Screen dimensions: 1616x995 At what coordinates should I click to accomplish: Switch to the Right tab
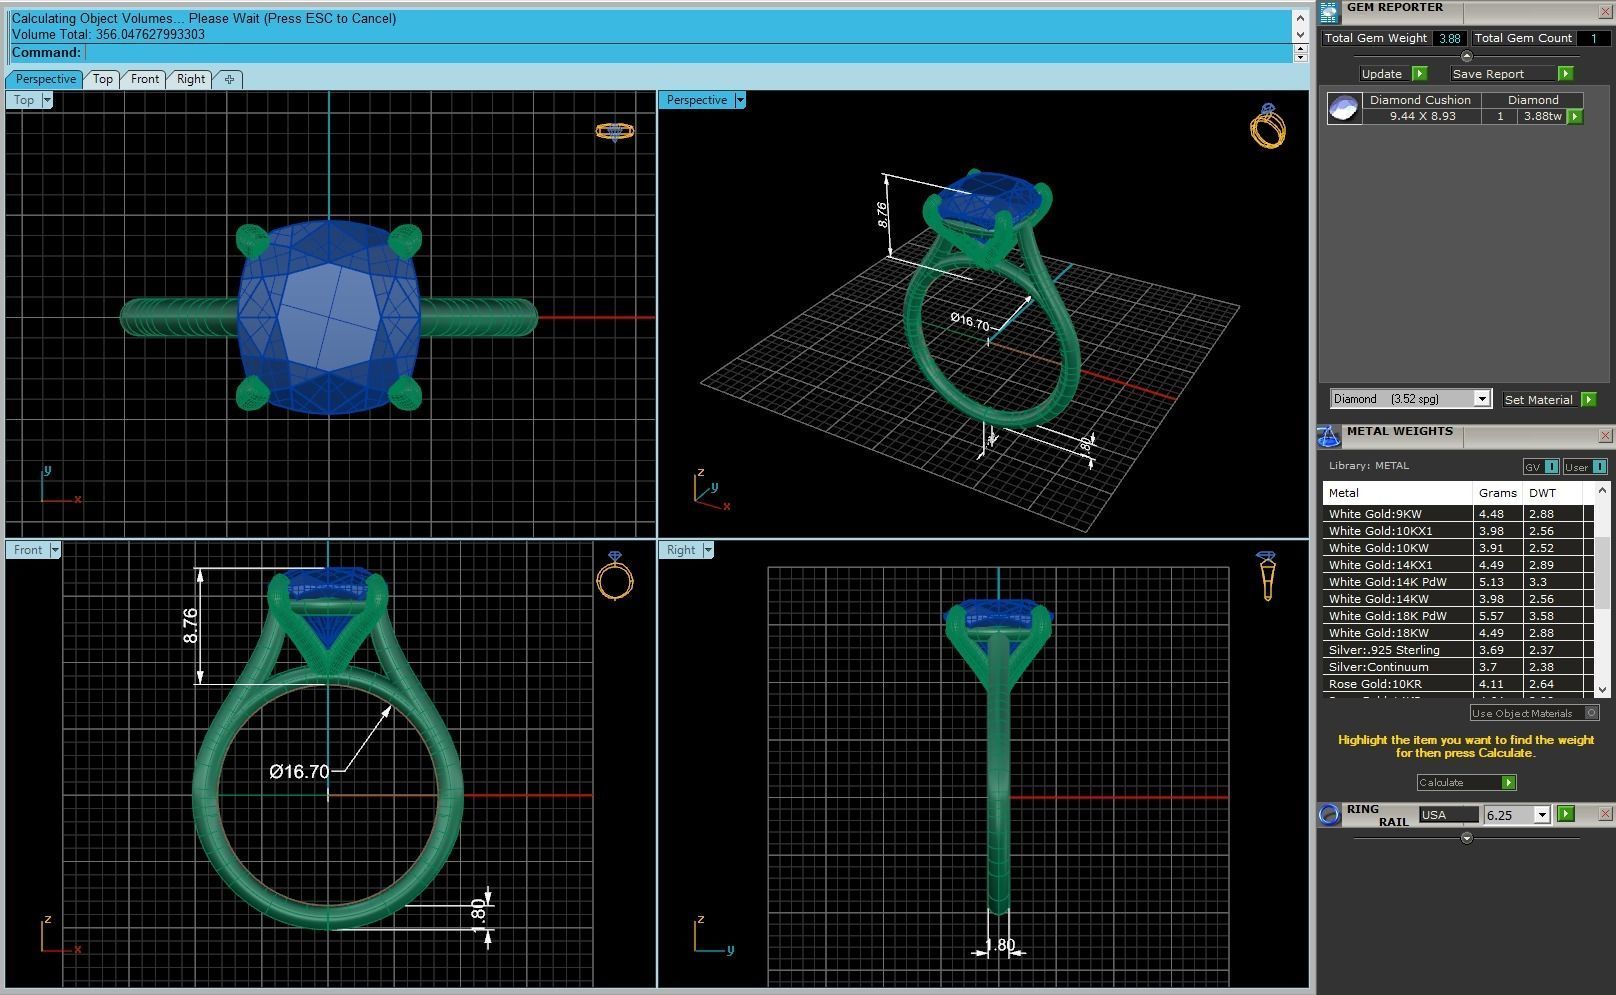pyautogui.click(x=191, y=79)
